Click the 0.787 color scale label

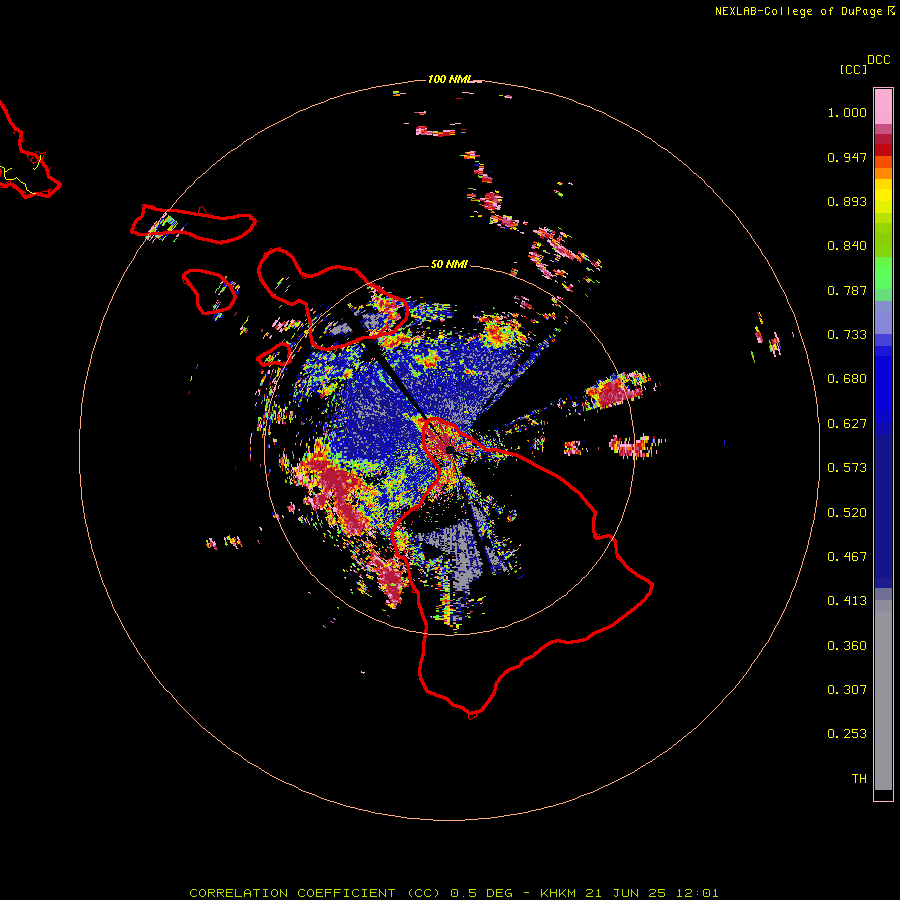(x=847, y=290)
